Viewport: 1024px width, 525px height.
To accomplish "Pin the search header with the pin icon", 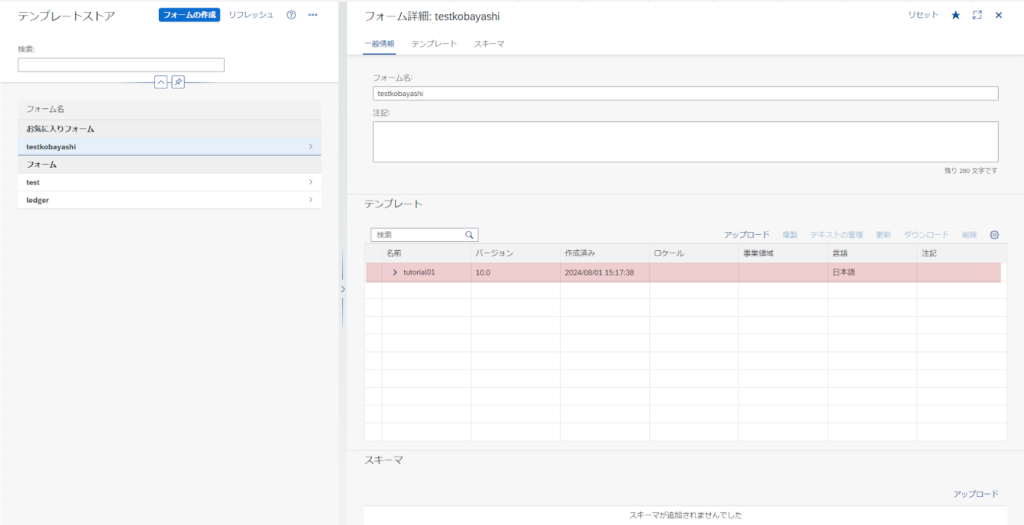I will tap(178, 82).
